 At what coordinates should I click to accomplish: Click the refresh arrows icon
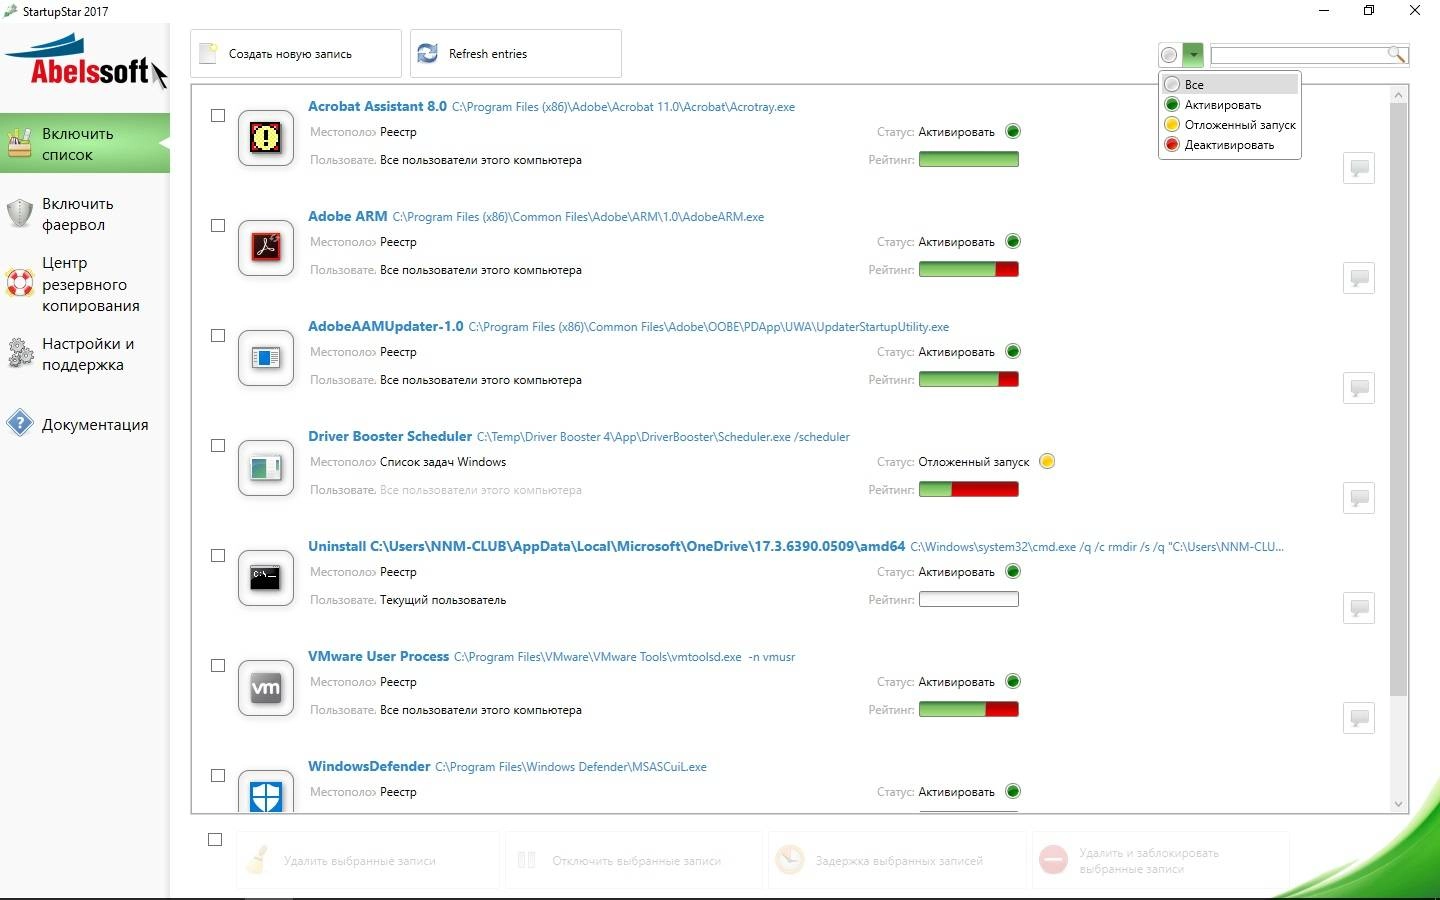427,53
